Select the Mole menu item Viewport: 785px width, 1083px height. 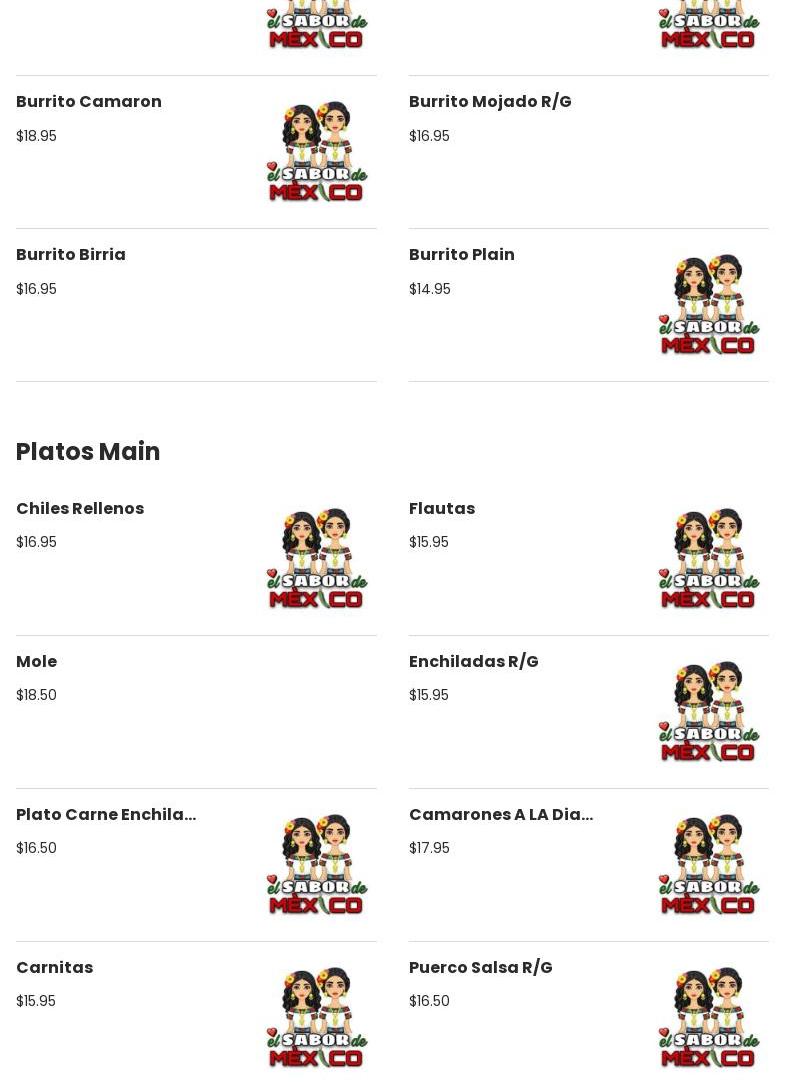coord(37,662)
